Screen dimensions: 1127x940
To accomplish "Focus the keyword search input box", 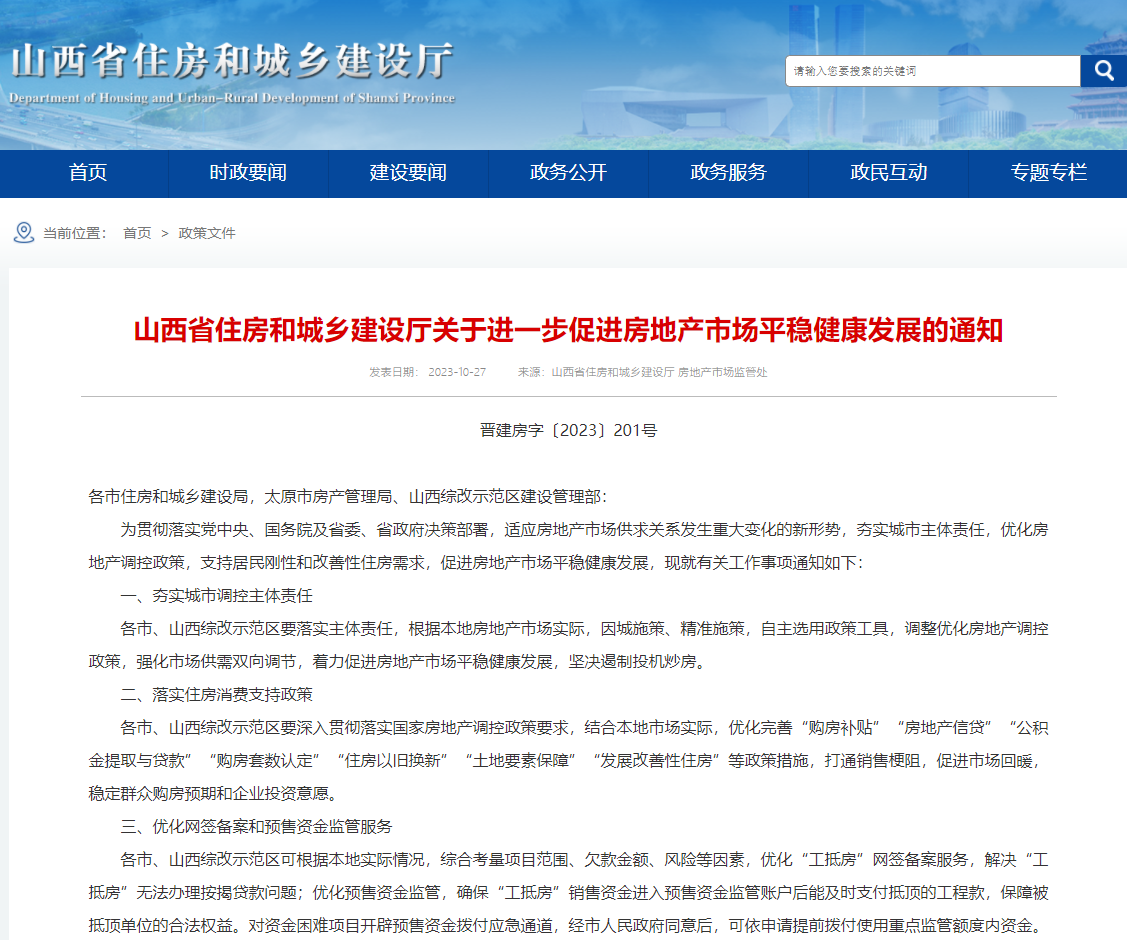I will (x=932, y=71).
